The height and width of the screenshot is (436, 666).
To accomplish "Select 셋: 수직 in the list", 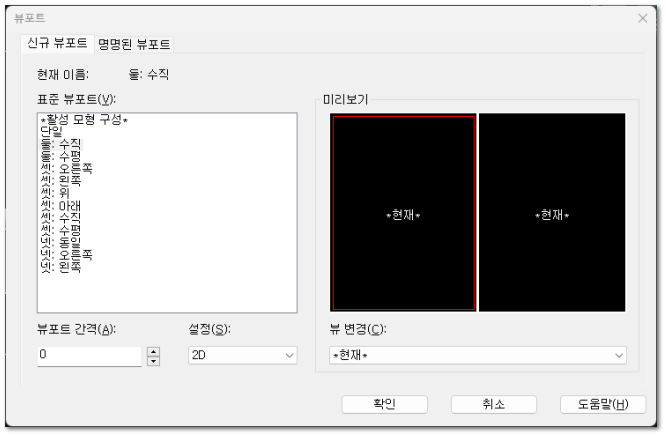I will (61, 218).
